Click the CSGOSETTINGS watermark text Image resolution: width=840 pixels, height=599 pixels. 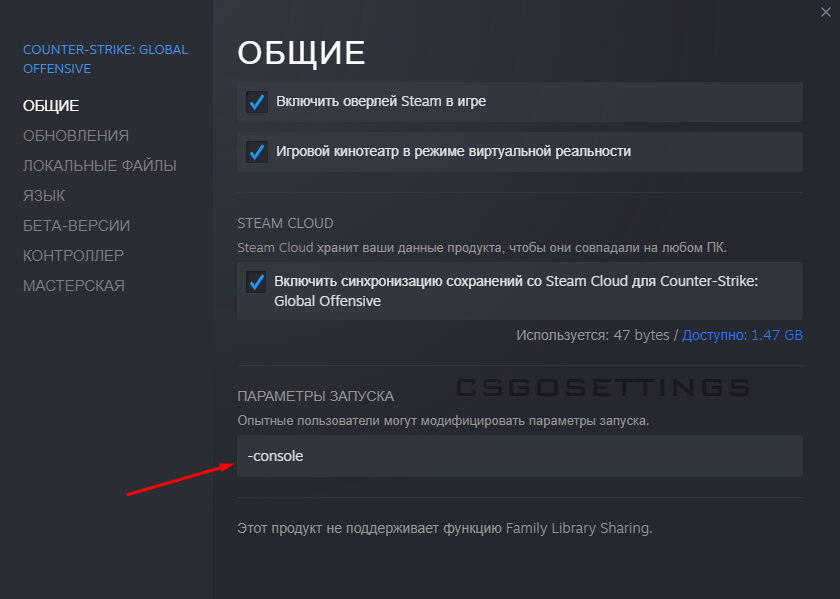(x=602, y=388)
